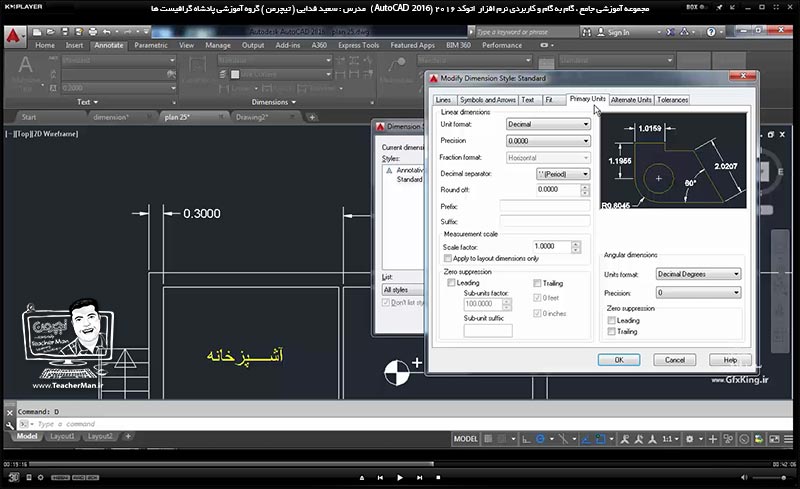This screenshot has width=800, height=489.
Task: Click the player volume speaker icon
Action: point(744,478)
